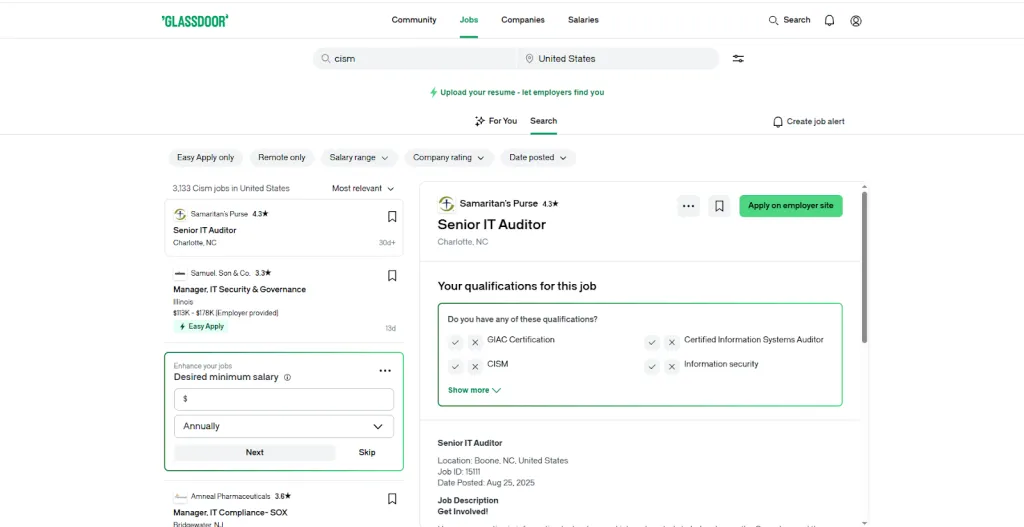
Task: Open the user profile icon
Action: tap(856, 20)
